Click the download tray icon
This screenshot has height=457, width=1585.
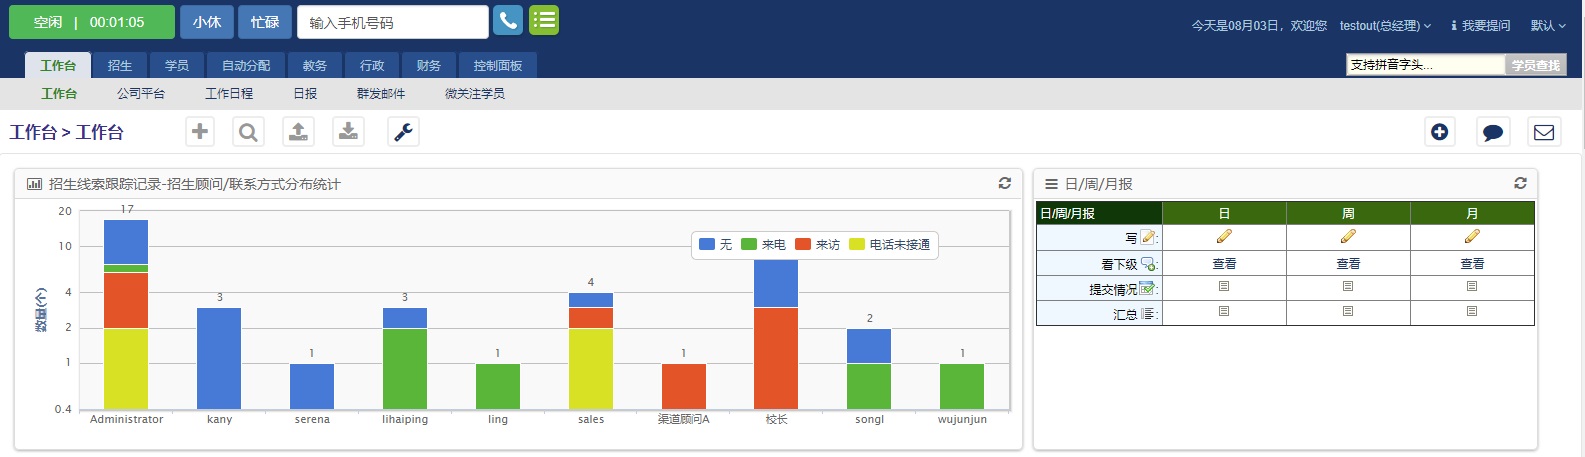point(348,131)
